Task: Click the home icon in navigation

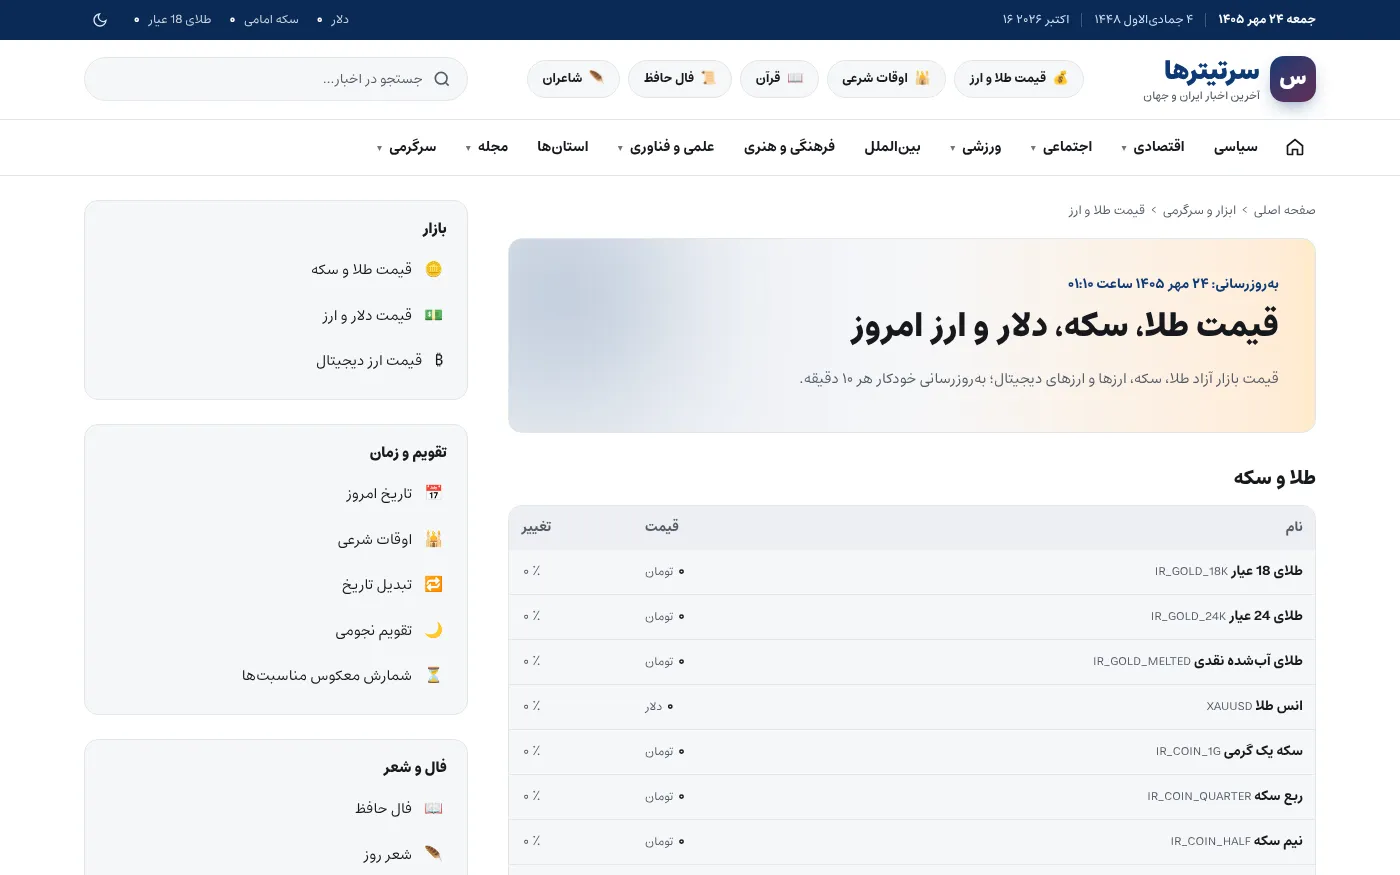Action: point(1295,147)
